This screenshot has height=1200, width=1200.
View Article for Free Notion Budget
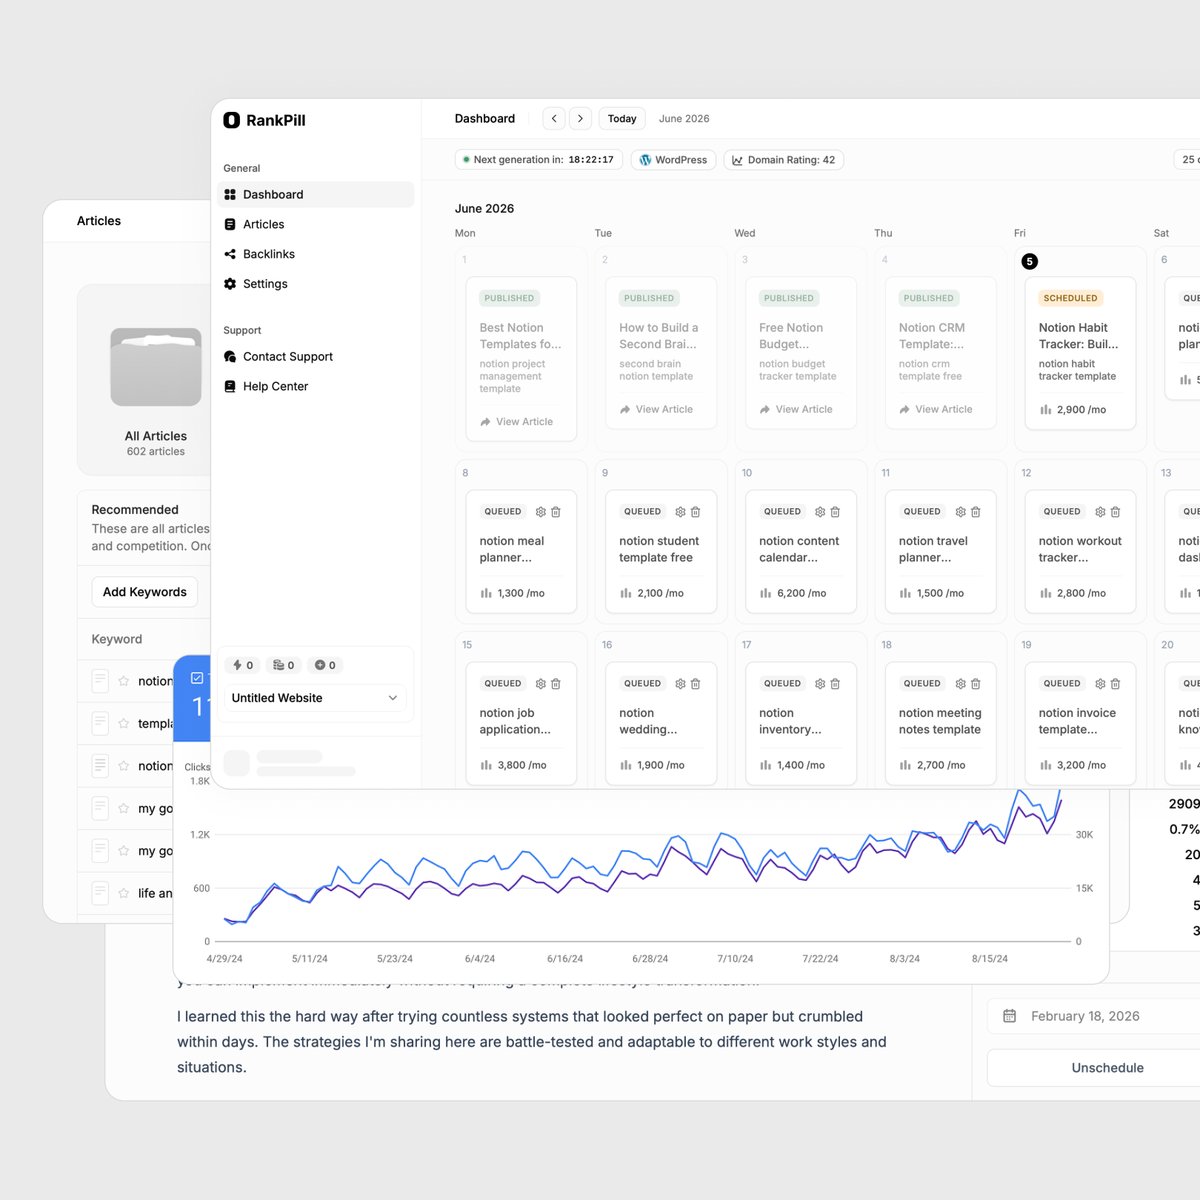coord(796,409)
